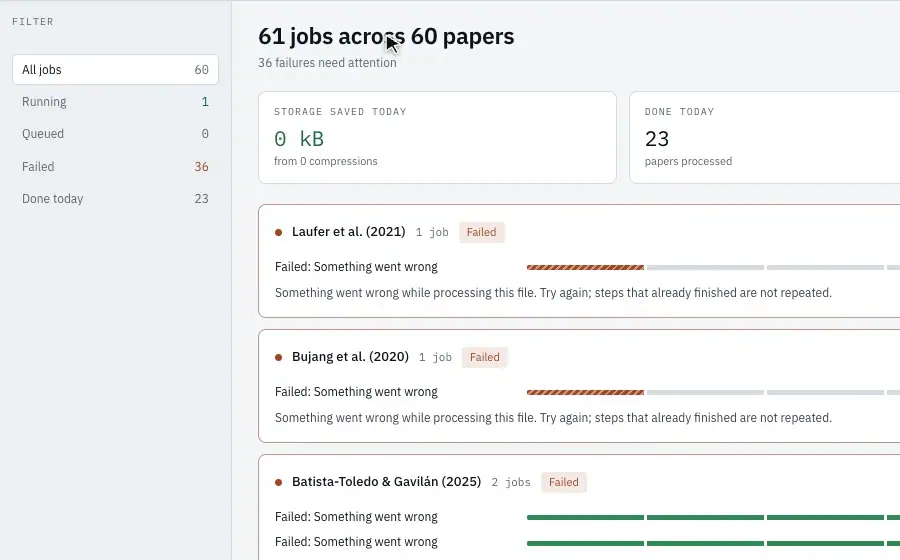This screenshot has height=560, width=900.
Task: Click the '23' done today value
Action: pyautogui.click(x=657, y=139)
